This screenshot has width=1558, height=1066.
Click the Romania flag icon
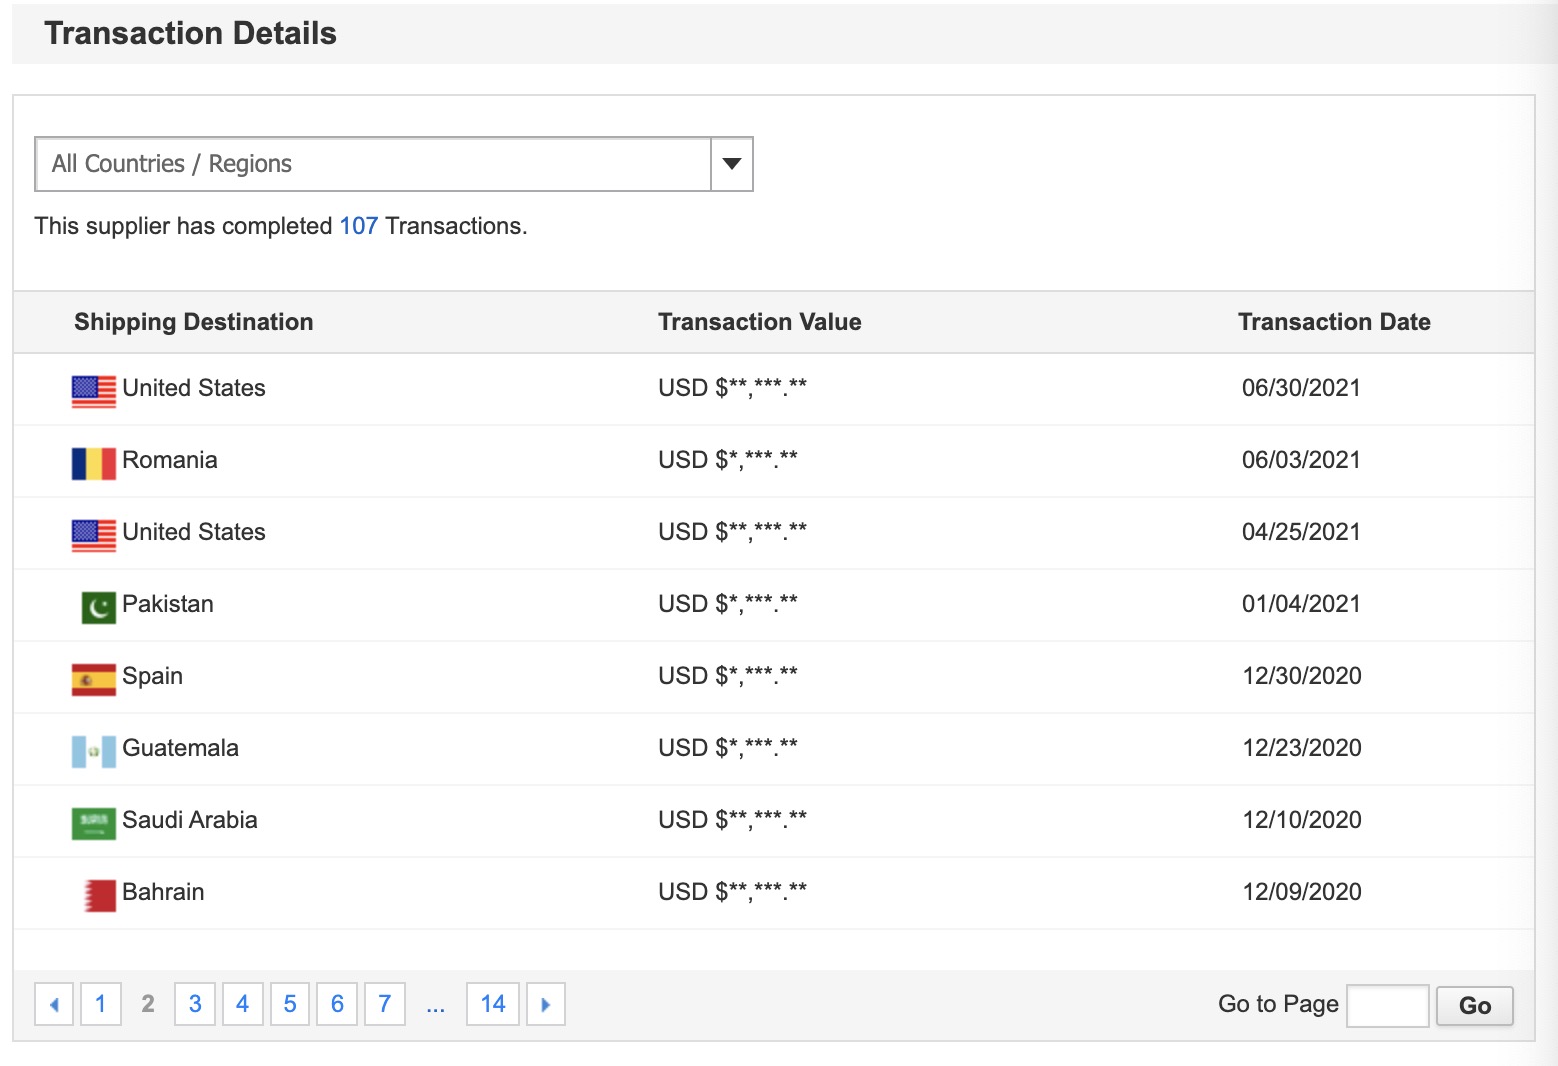93,463
